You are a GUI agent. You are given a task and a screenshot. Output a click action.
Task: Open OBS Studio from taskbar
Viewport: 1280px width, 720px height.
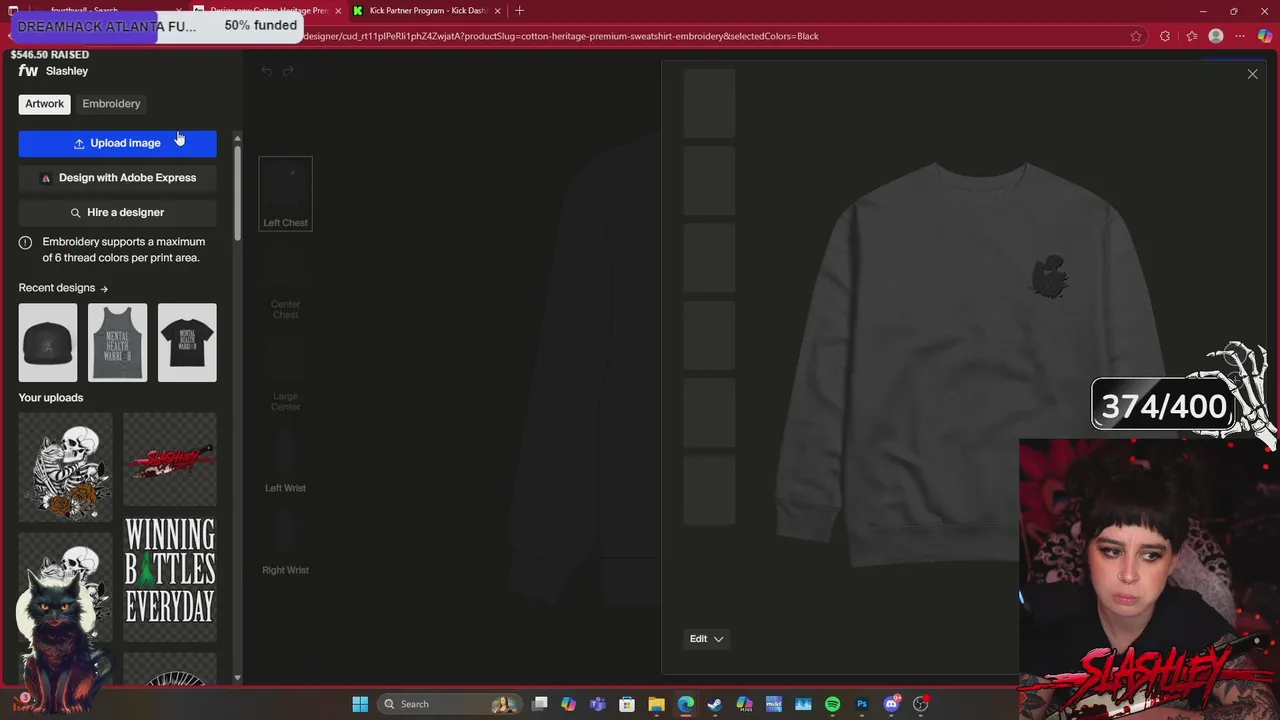pos(920,704)
